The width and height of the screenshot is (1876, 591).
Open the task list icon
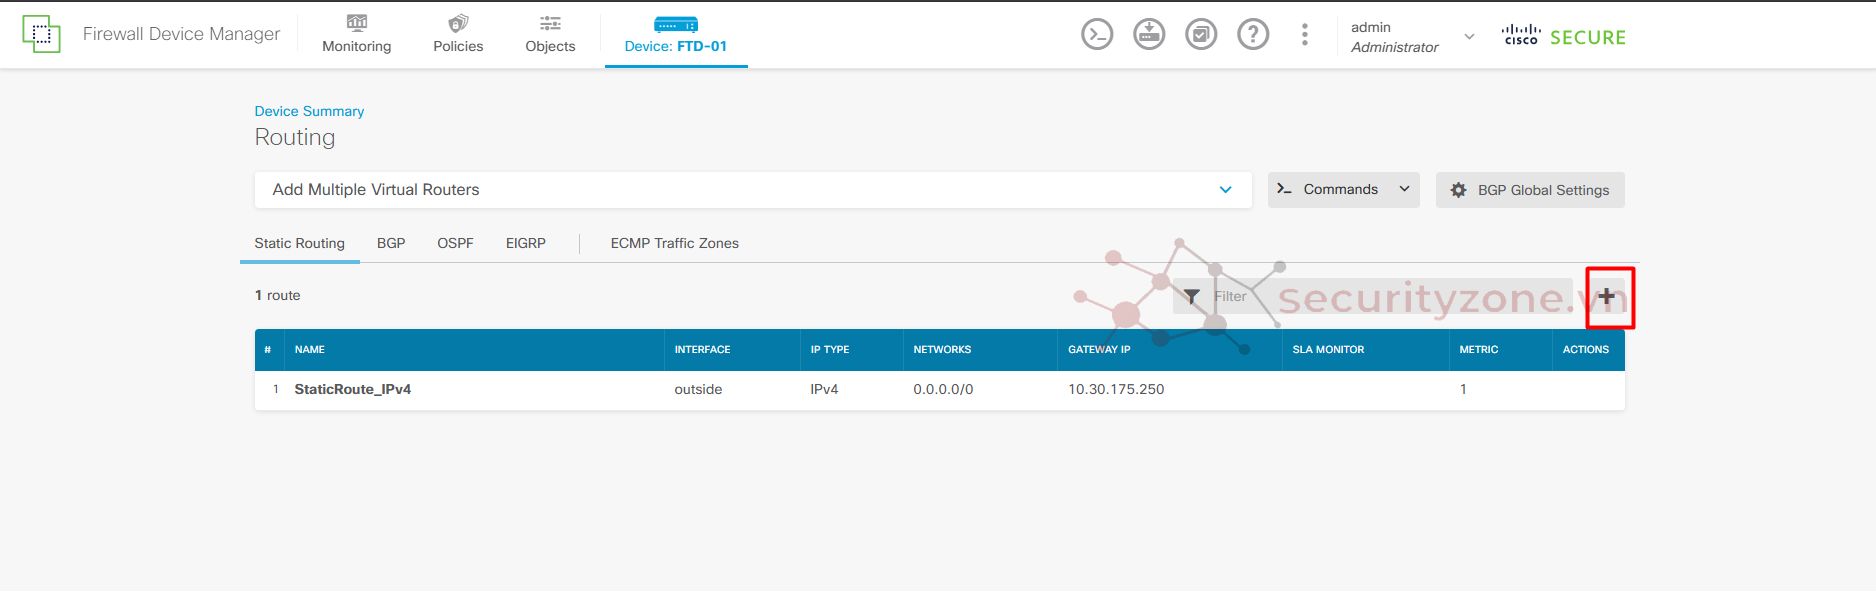click(x=1201, y=35)
